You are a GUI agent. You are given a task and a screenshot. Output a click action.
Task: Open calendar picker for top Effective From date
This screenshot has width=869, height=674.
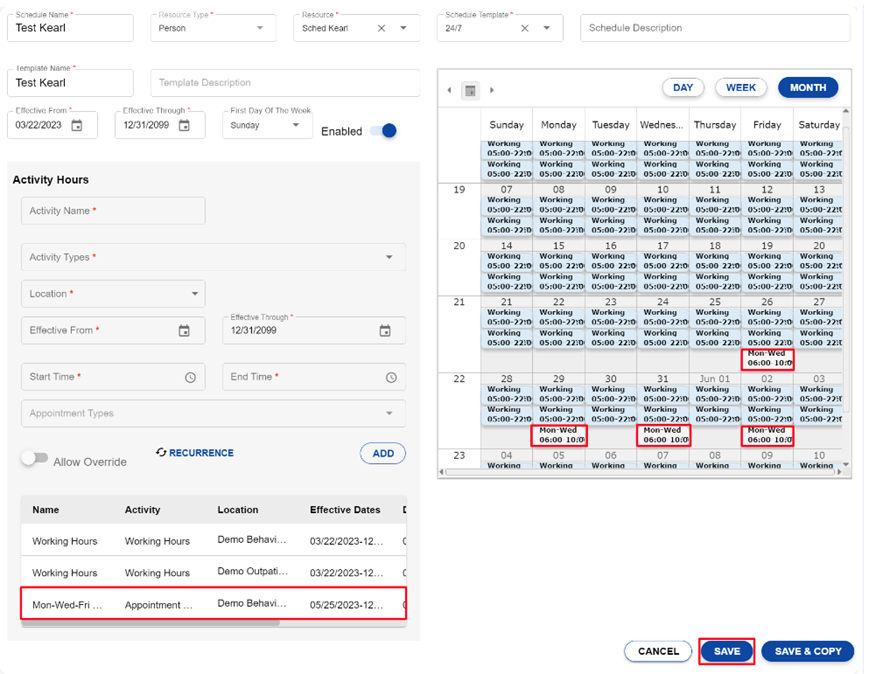(x=77, y=126)
